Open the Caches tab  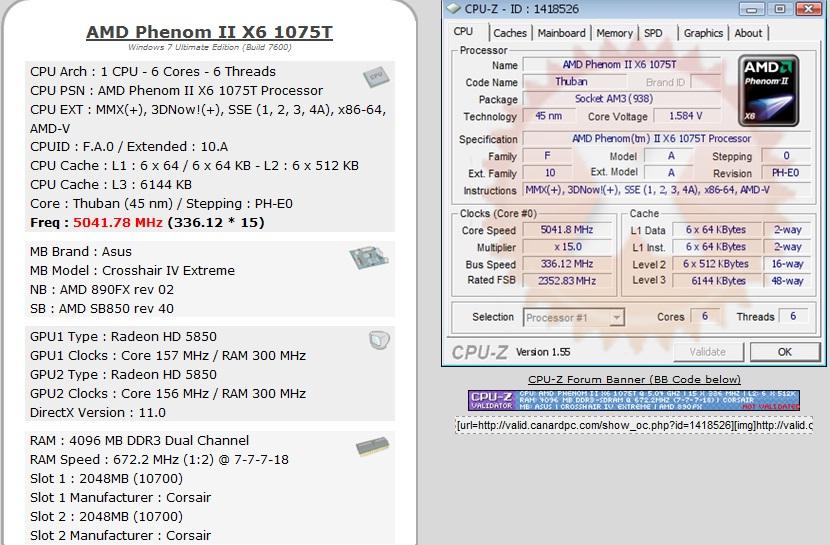[x=510, y=33]
